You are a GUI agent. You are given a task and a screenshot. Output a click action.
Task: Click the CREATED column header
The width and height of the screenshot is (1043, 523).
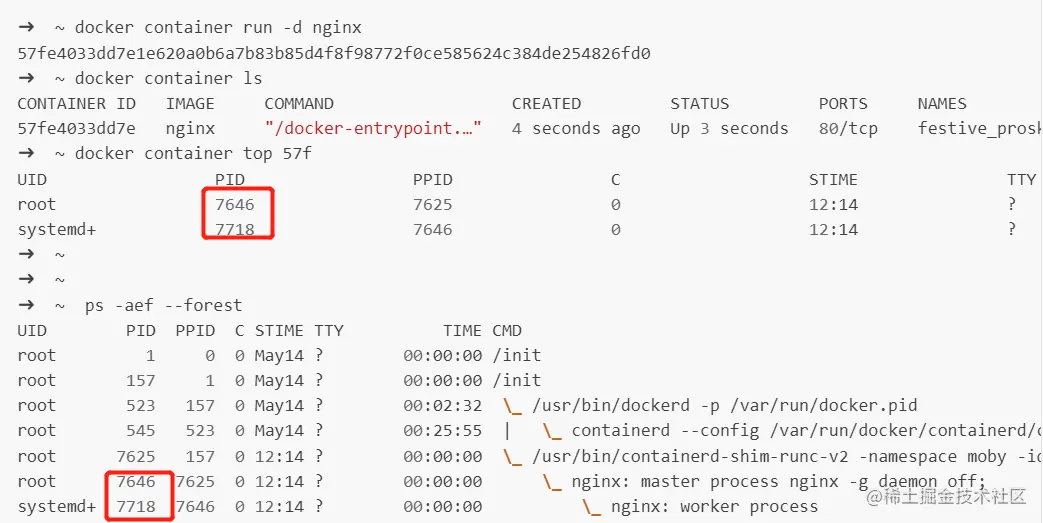[x=546, y=103]
